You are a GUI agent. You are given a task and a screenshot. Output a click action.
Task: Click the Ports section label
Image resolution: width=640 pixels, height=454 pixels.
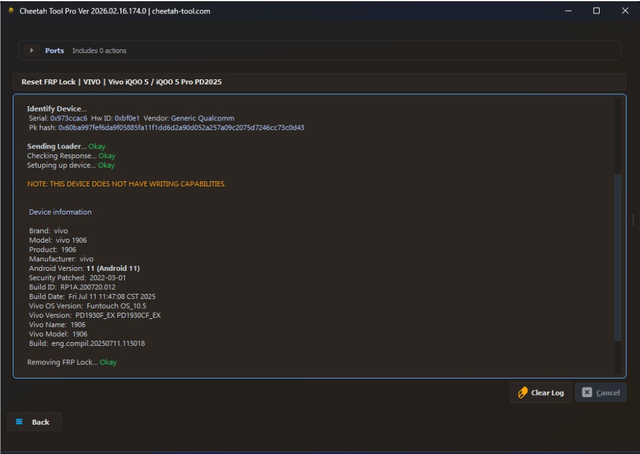pyautogui.click(x=54, y=50)
